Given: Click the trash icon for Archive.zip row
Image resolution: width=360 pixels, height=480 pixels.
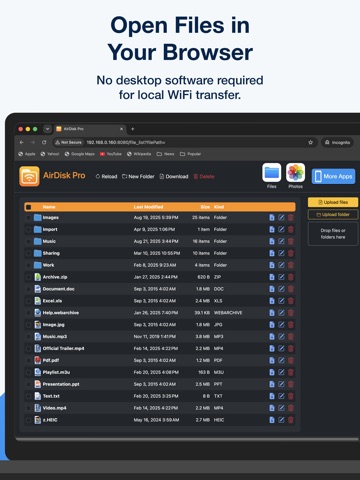Looking at the screenshot, I should [x=291, y=277].
